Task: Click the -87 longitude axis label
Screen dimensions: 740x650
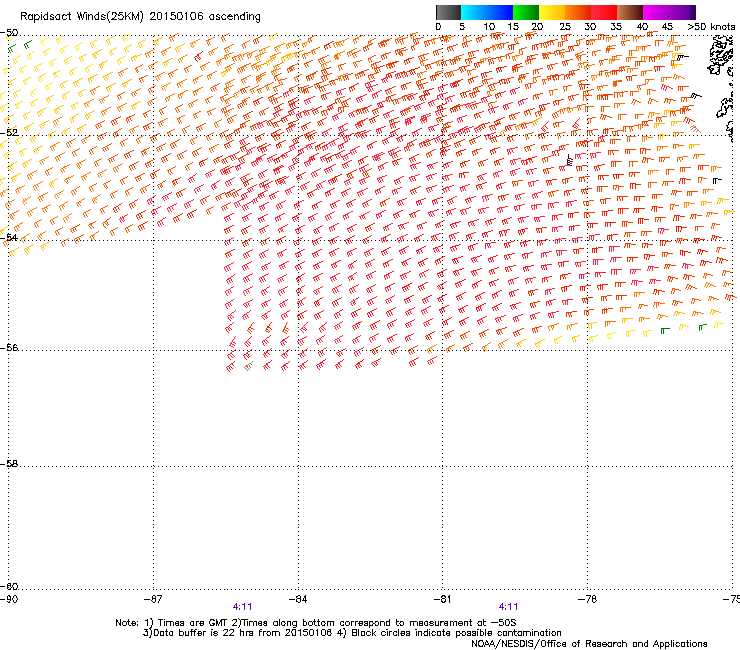Action: [153, 599]
